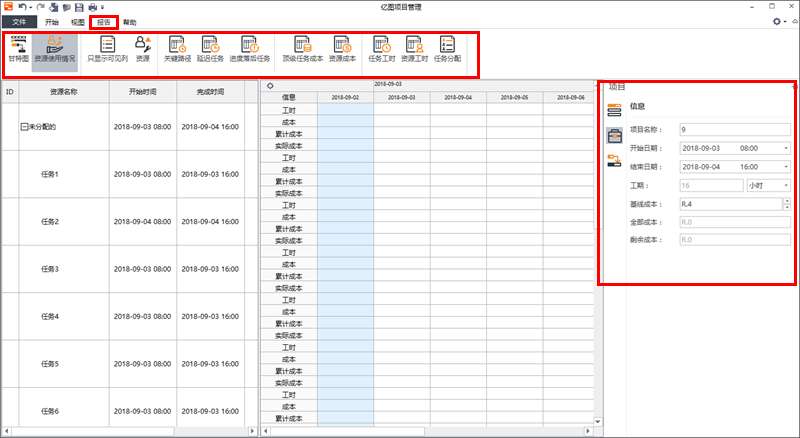Click the 完成时间 column header
The image size is (800, 438).
pos(210,92)
